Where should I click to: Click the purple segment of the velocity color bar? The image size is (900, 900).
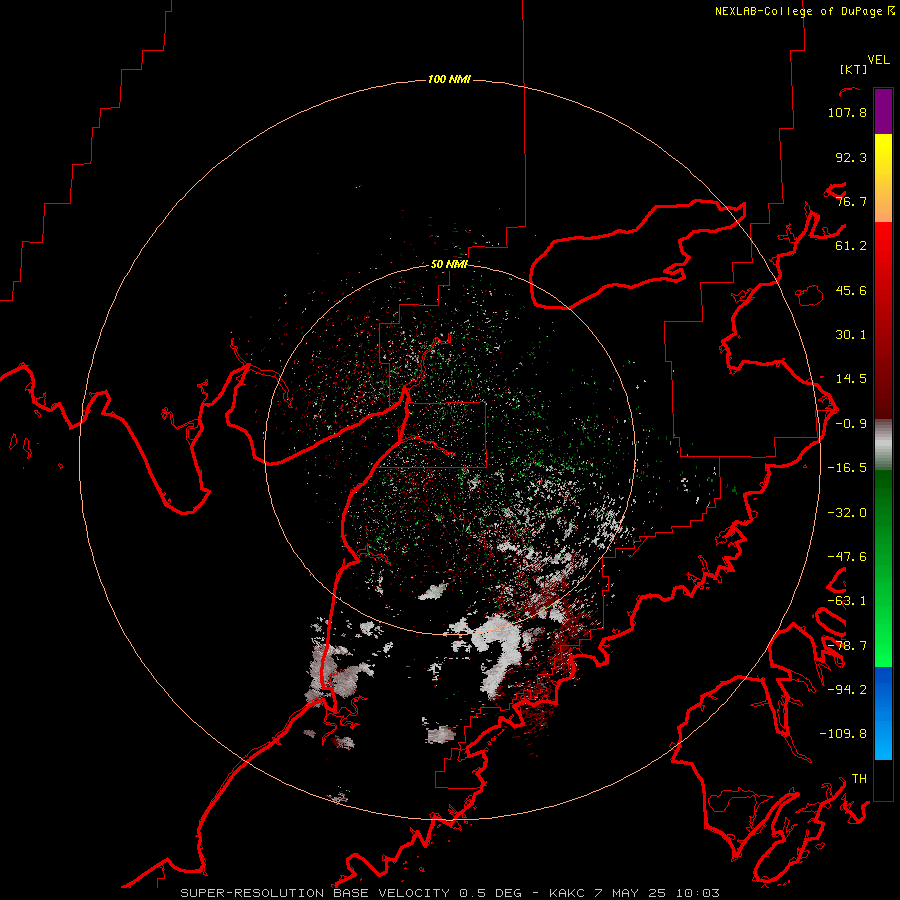click(883, 111)
